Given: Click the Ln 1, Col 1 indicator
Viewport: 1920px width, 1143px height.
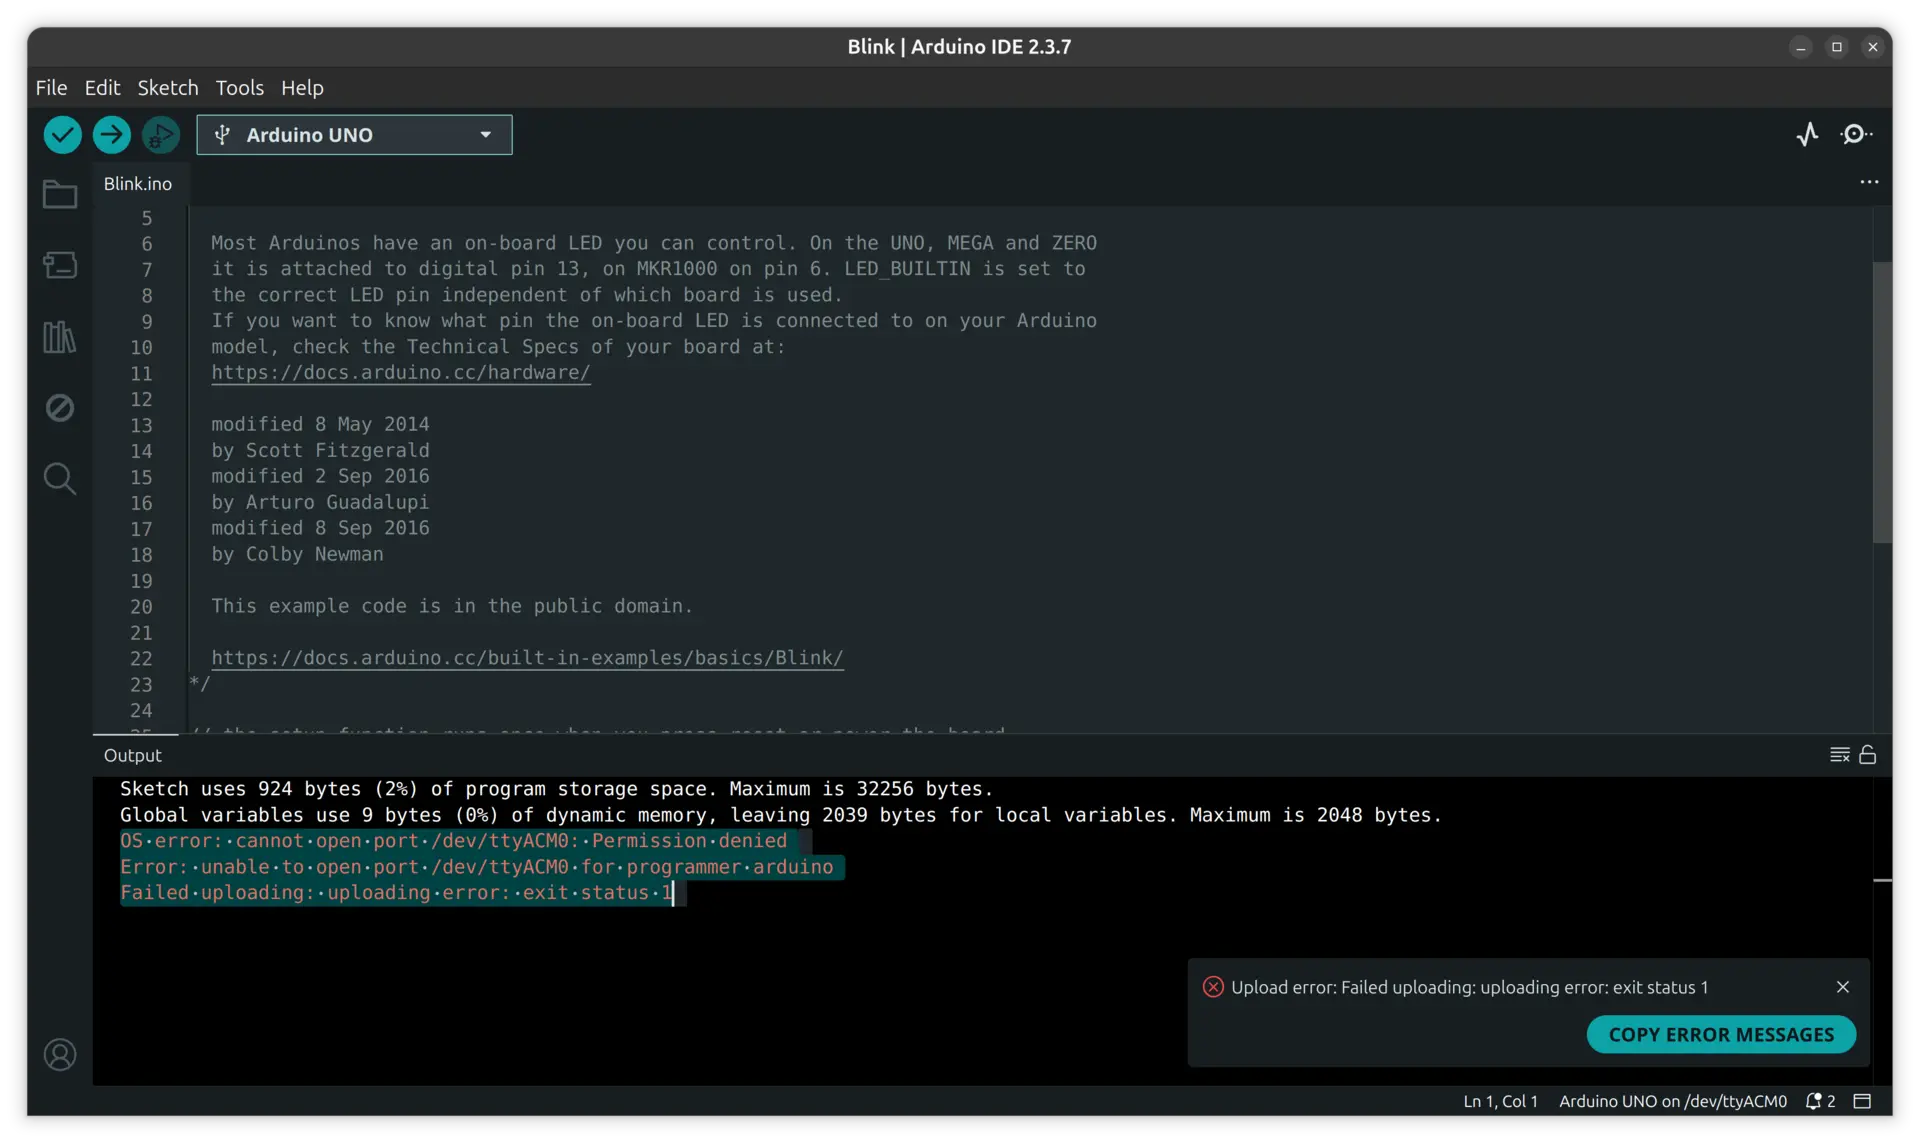Looking at the screenshot, I should [x=1500, y=1101].
